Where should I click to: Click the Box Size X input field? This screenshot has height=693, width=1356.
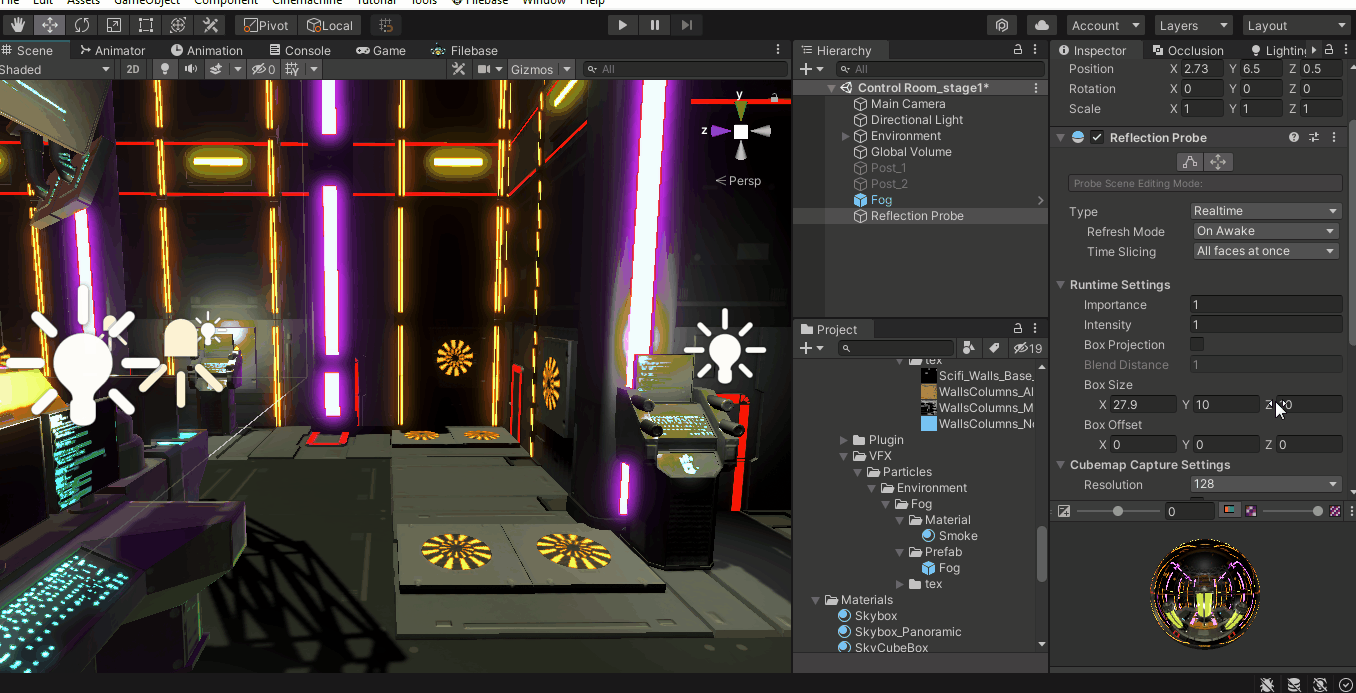(x=1144, y=405)
